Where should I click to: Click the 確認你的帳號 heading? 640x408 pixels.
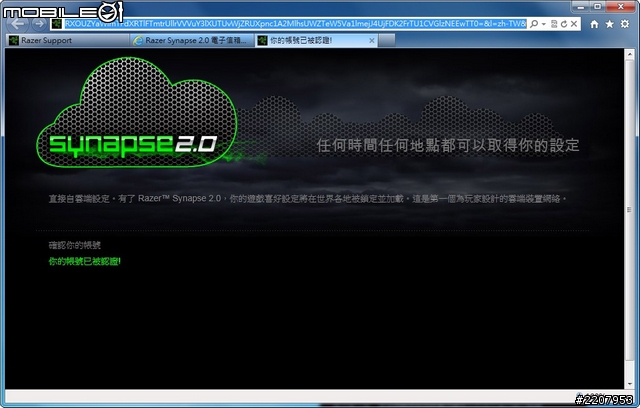[x=74, y=245]
